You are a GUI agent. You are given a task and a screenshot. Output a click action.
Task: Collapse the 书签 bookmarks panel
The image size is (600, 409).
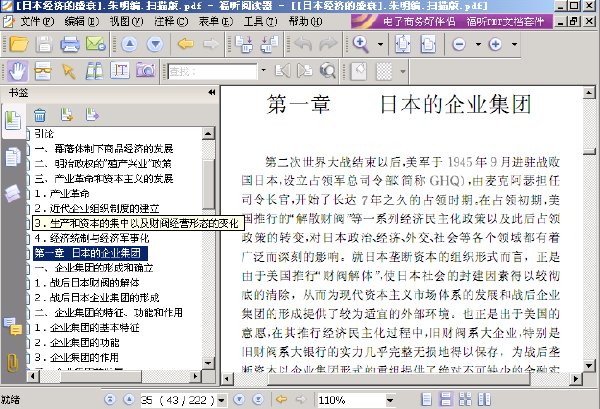pyautogui.click(x=212, y=92)
